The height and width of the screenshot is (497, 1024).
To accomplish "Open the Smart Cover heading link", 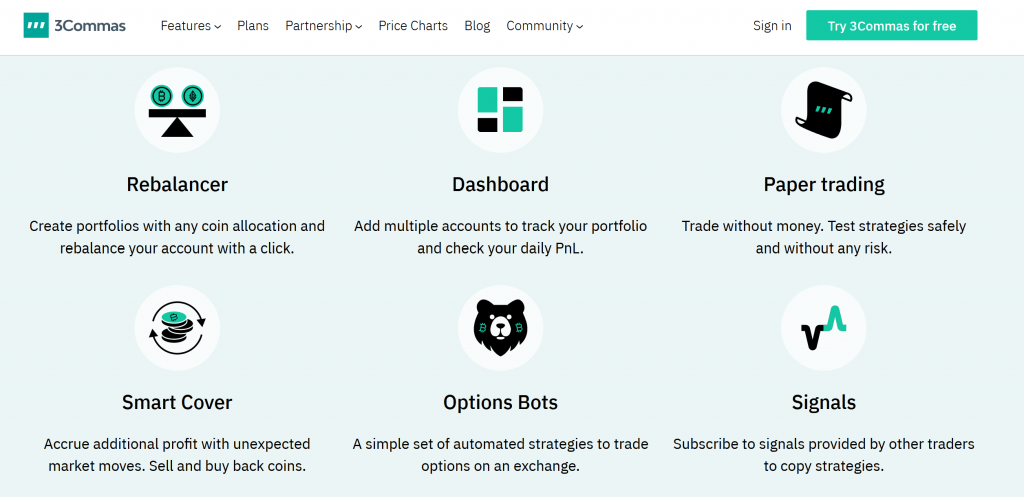I will [x=177, y=402].
